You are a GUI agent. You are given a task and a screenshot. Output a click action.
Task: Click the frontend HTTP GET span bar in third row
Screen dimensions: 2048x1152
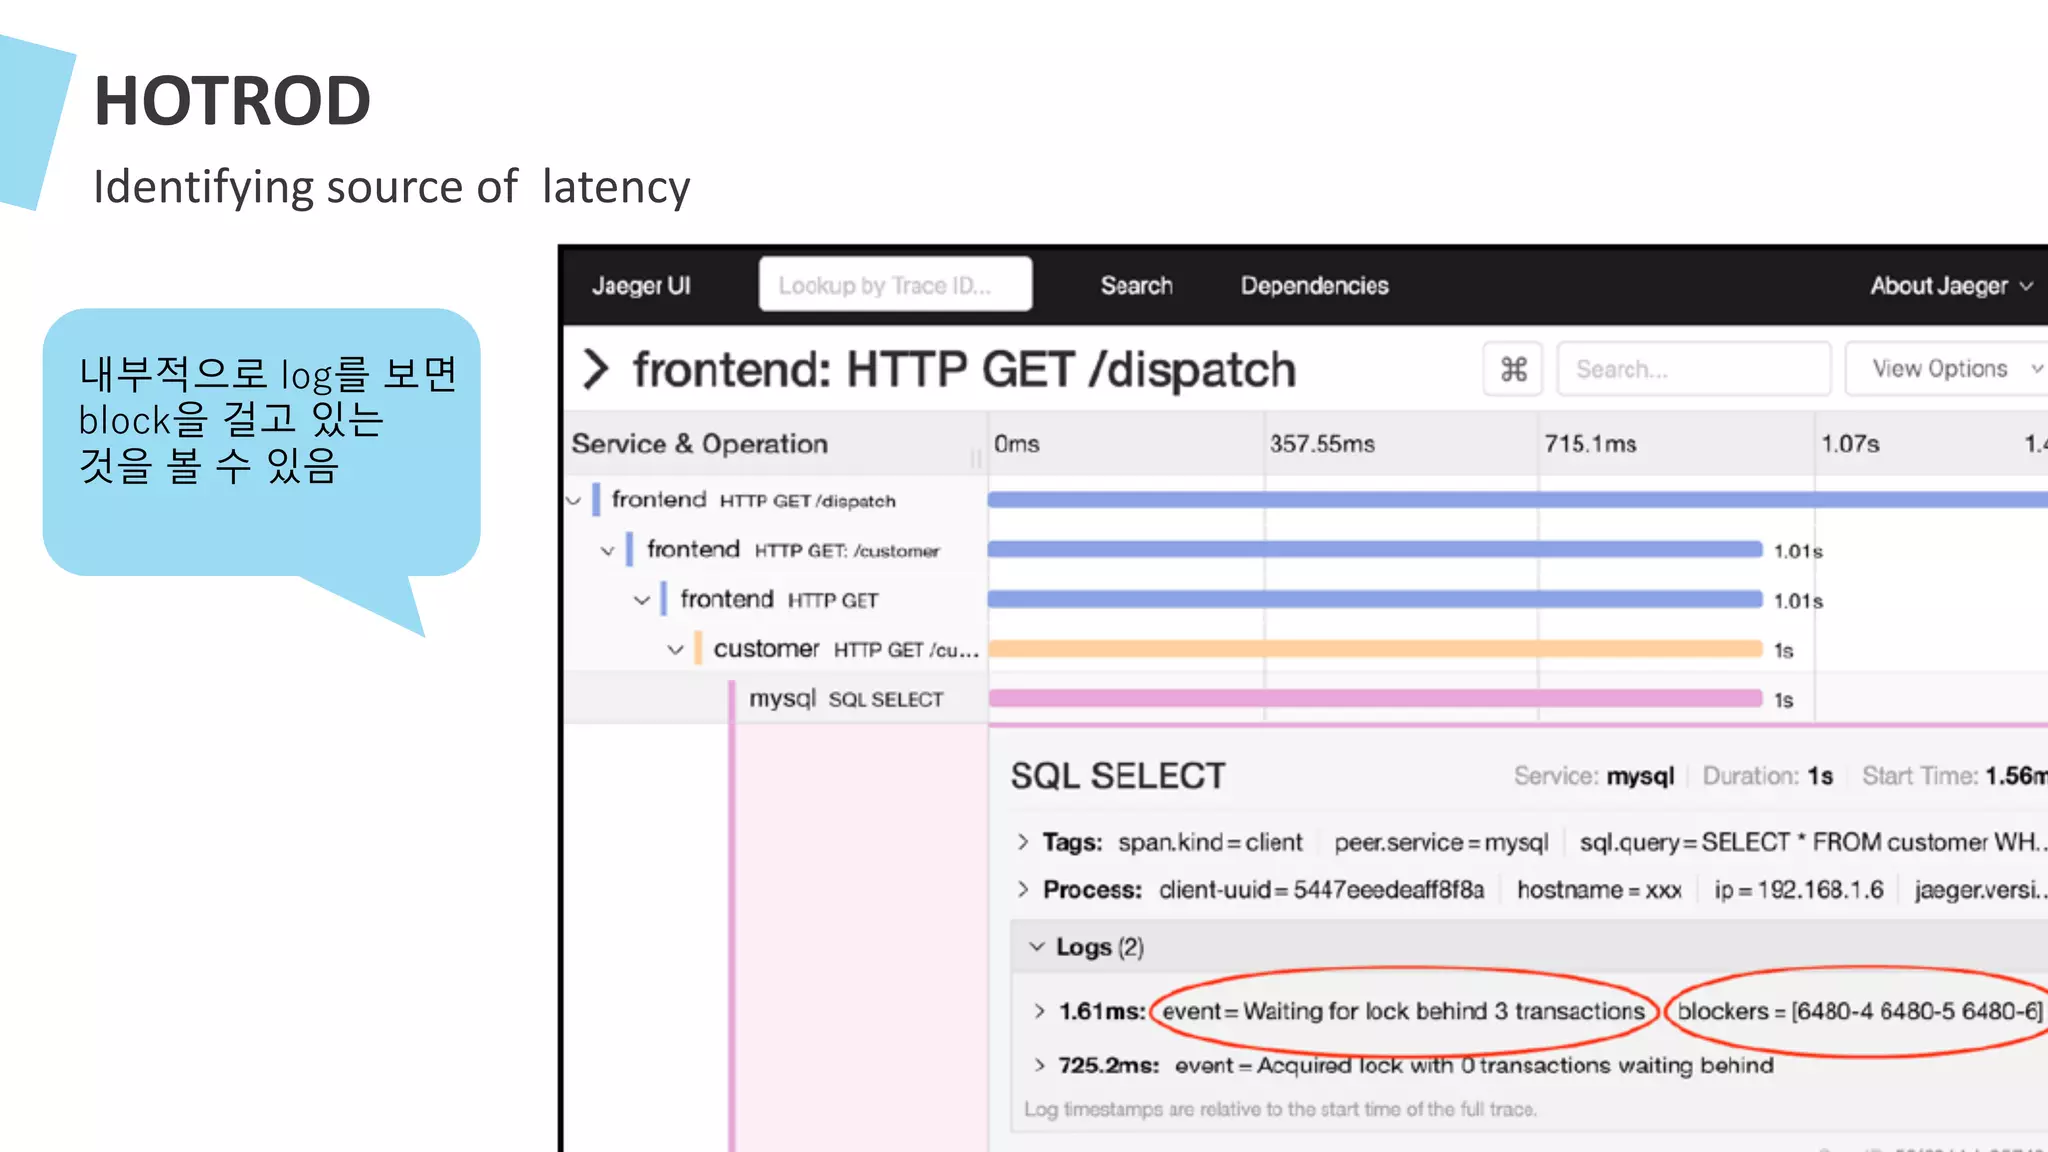1375,599
